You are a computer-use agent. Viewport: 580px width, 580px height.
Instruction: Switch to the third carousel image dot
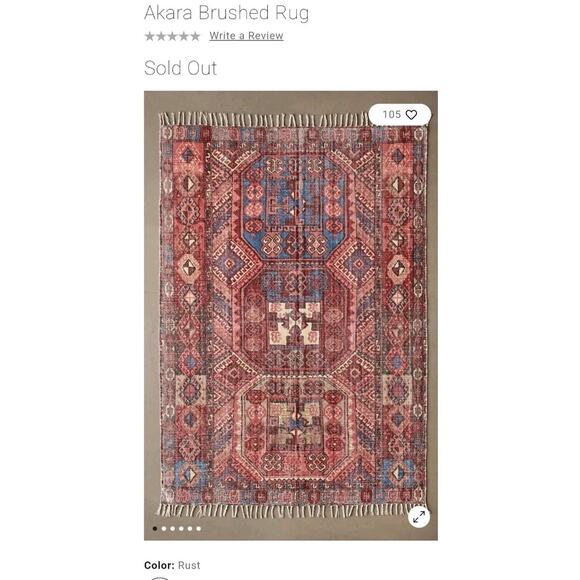pyautogui.click(x=172, y=529)
